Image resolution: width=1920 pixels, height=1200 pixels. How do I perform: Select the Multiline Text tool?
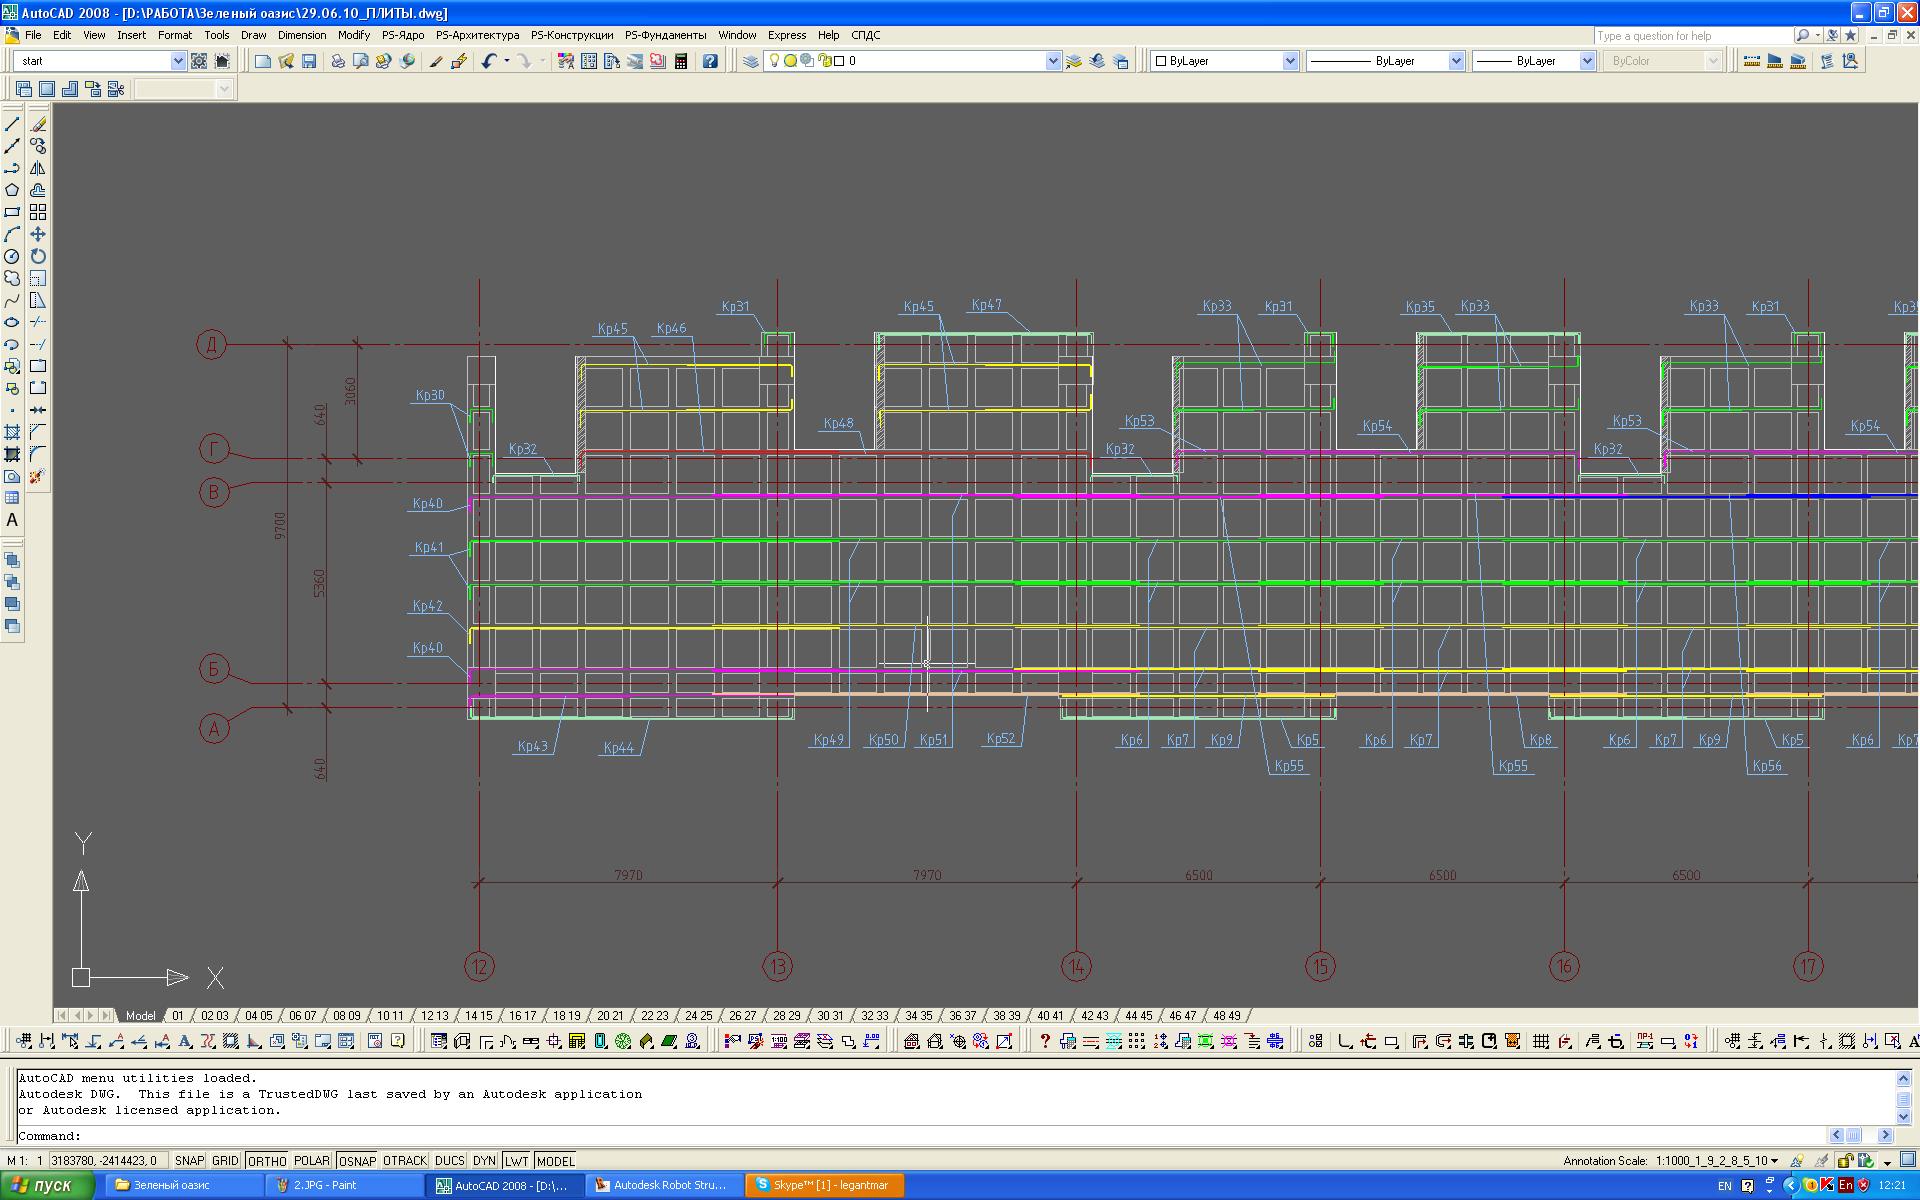coord(12,520)
